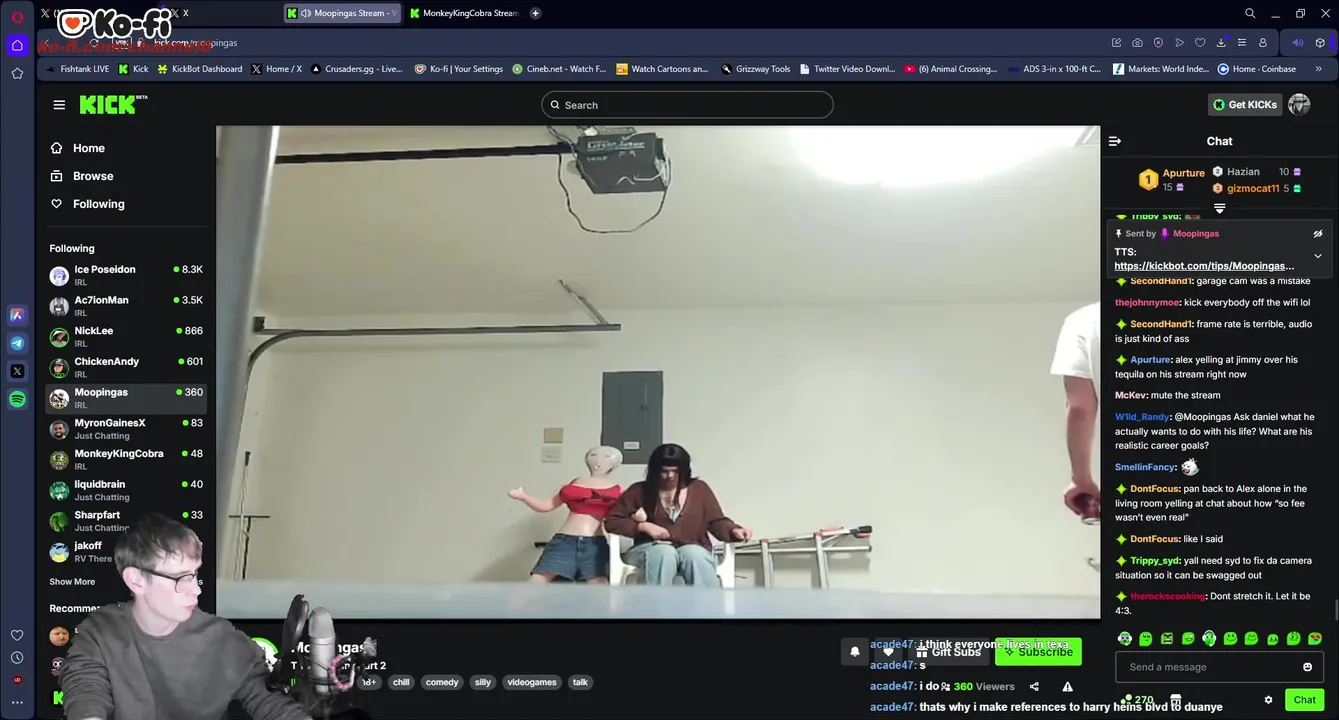This screenshot has width=1339, height=720.
Task: Open Fishtank LIVE bookmark
Action: pyautogui.click(x=77, y=69)
